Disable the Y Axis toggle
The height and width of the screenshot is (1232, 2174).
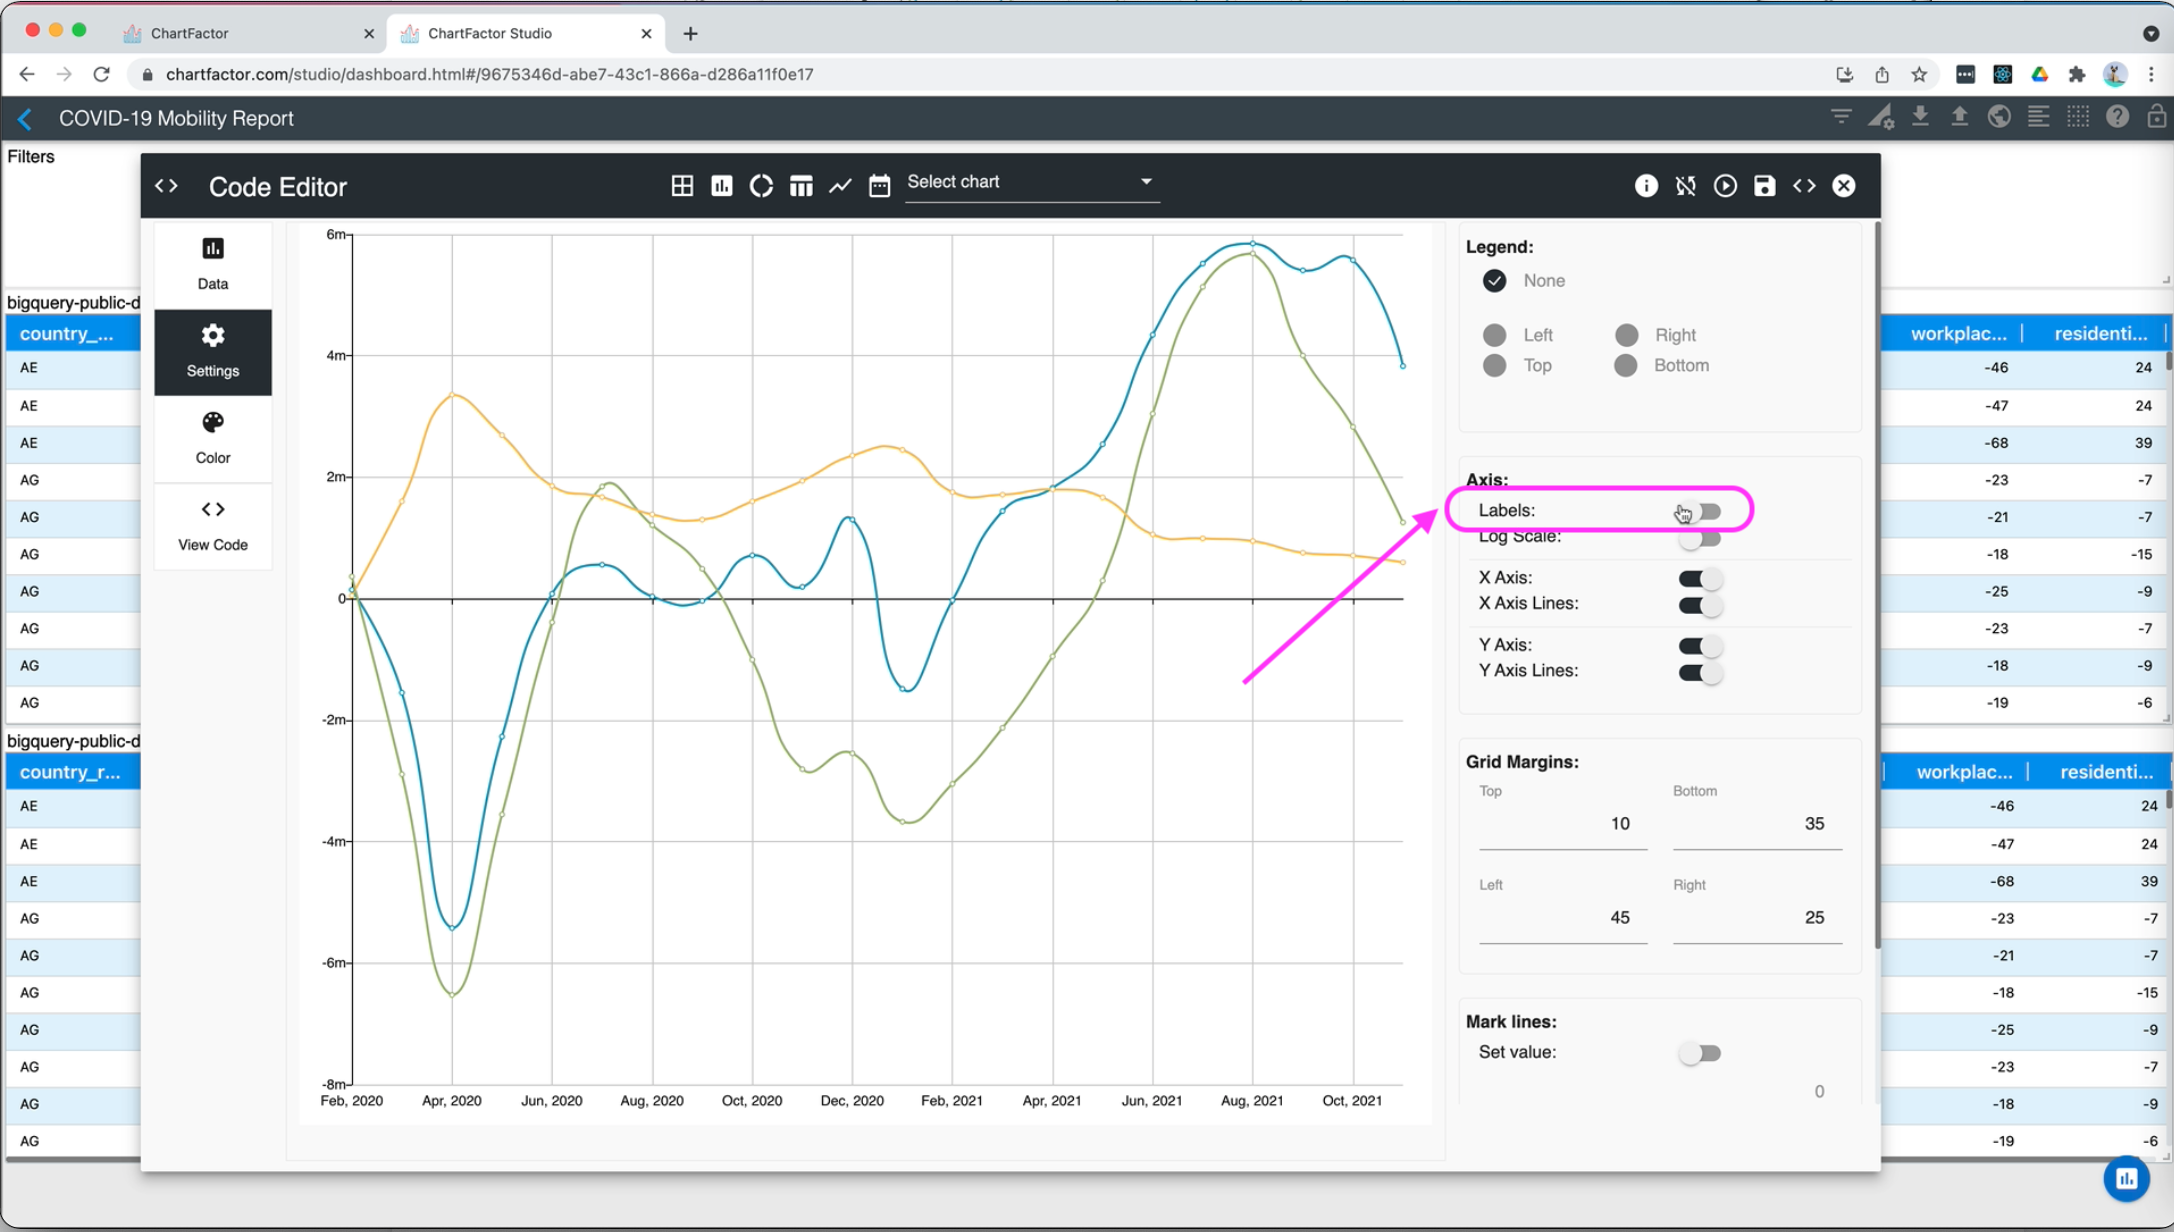click(x=1699, y=646)
